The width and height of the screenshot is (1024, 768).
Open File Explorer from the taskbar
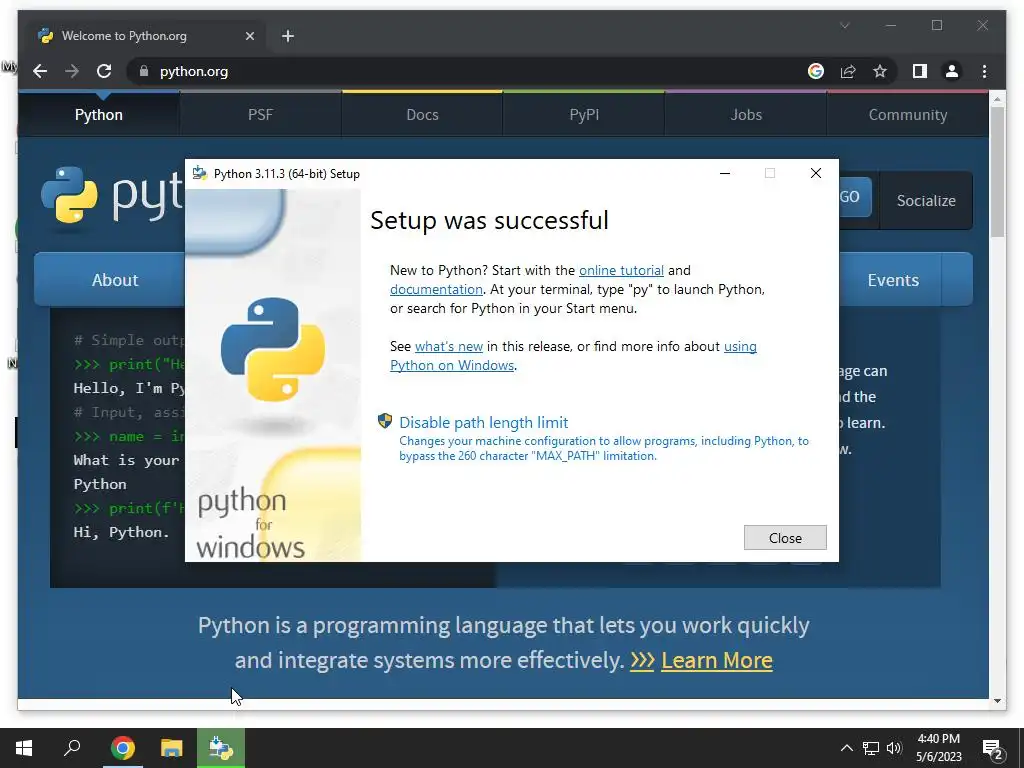172,748
